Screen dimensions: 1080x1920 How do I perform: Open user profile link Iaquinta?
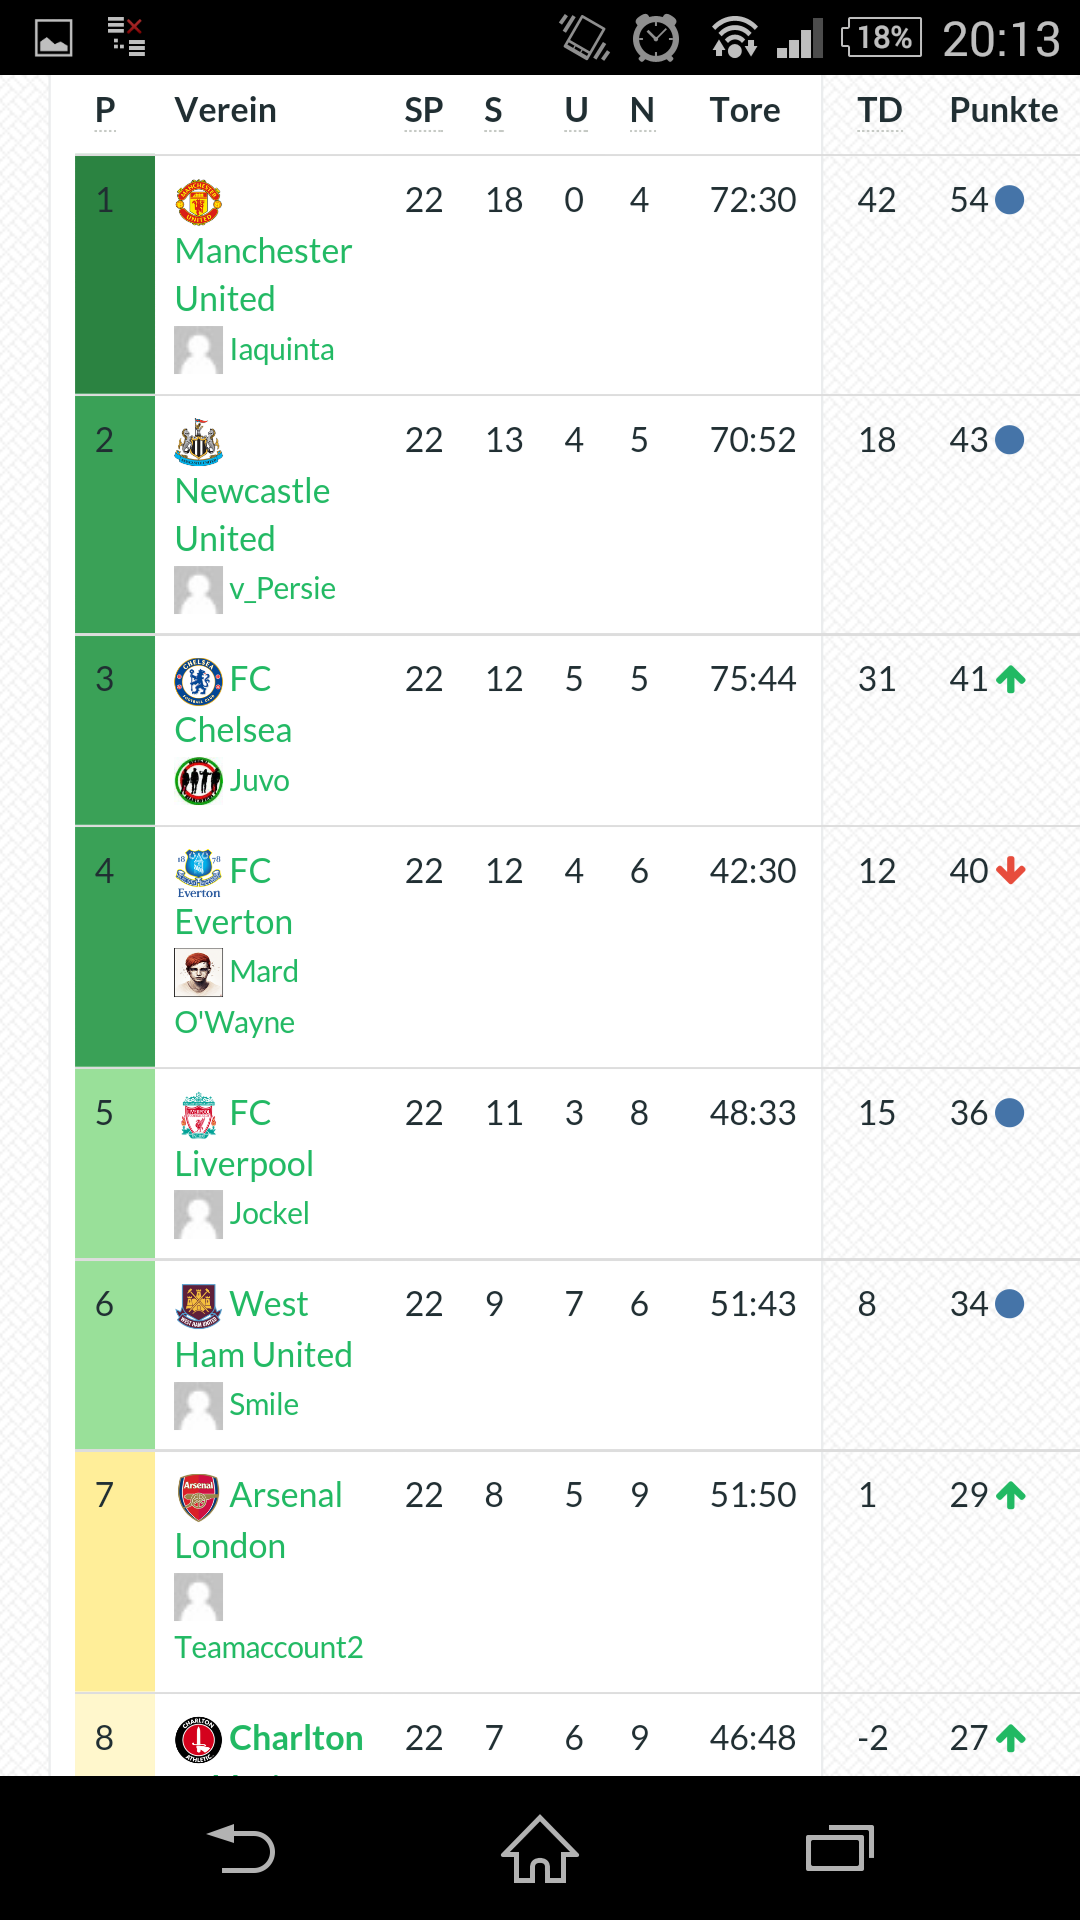coord(281,350)
